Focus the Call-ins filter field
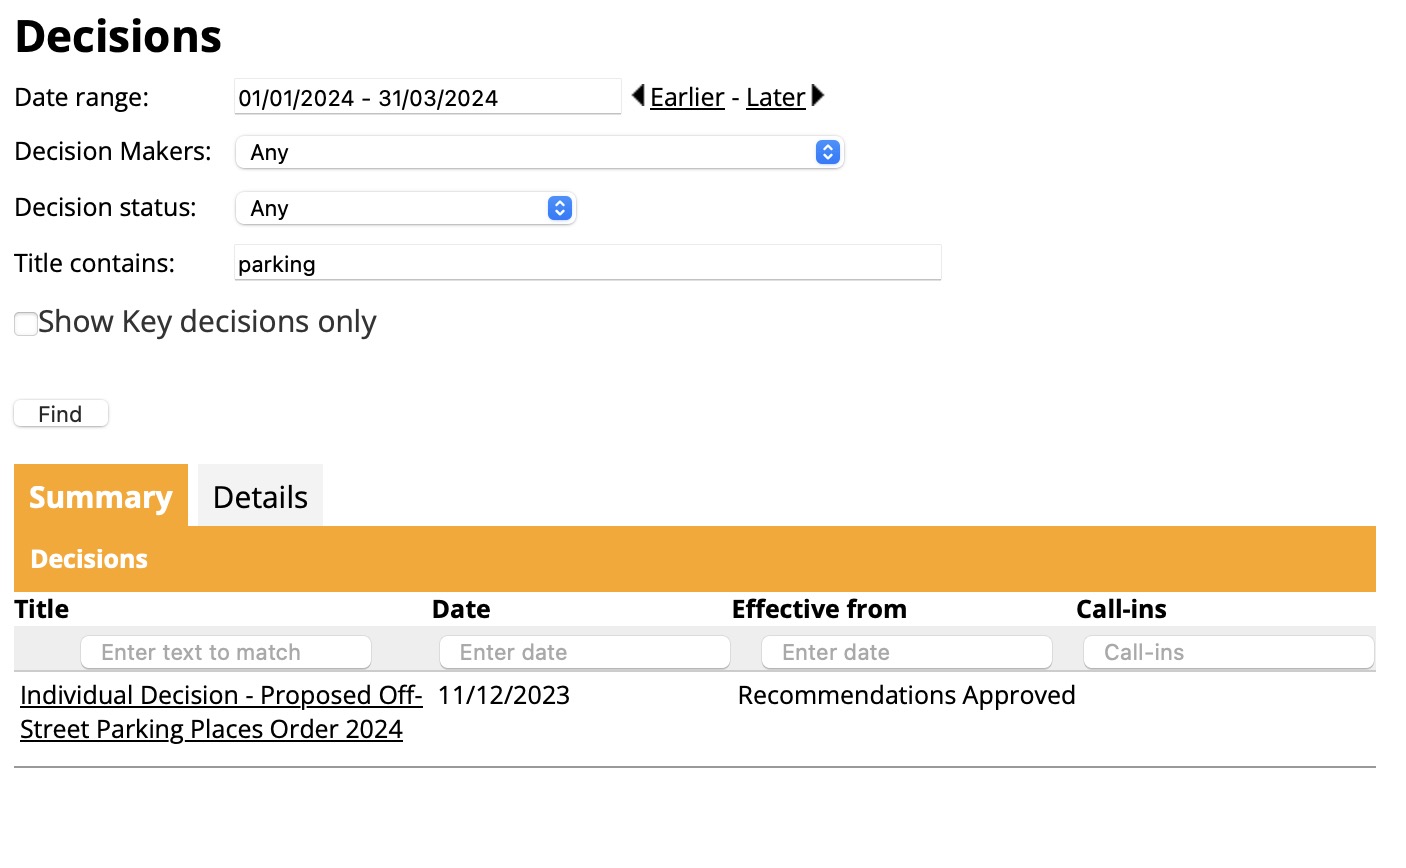 pyautogui.click(x=1228, y=652)
